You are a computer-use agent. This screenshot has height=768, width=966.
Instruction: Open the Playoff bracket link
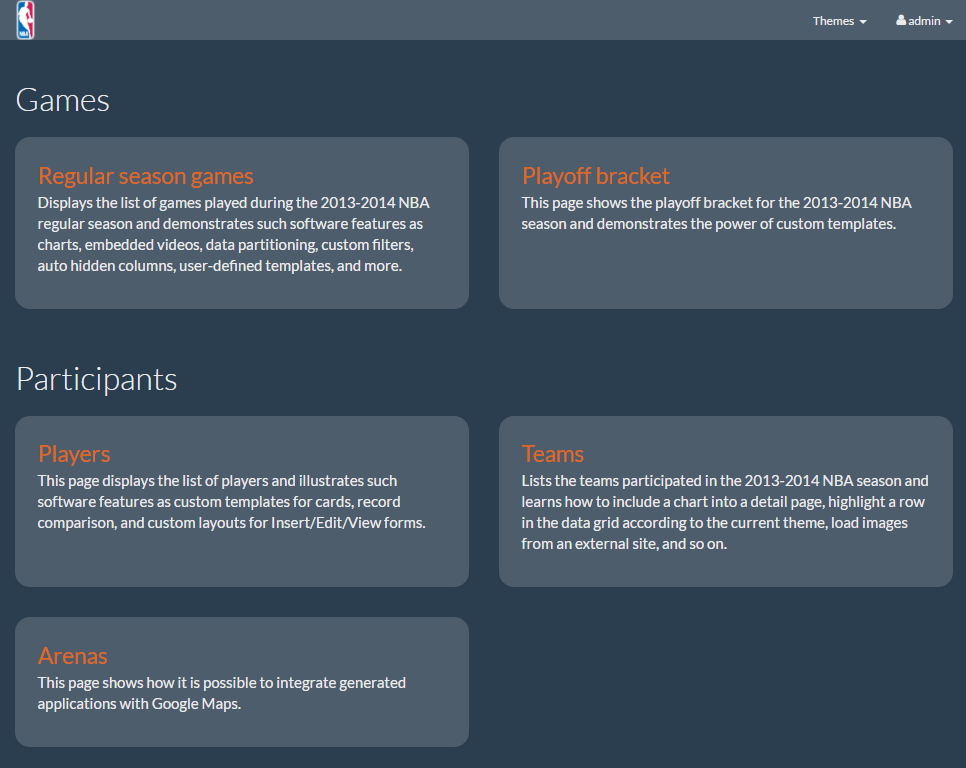pyautogui.click(x=596, y=176)
